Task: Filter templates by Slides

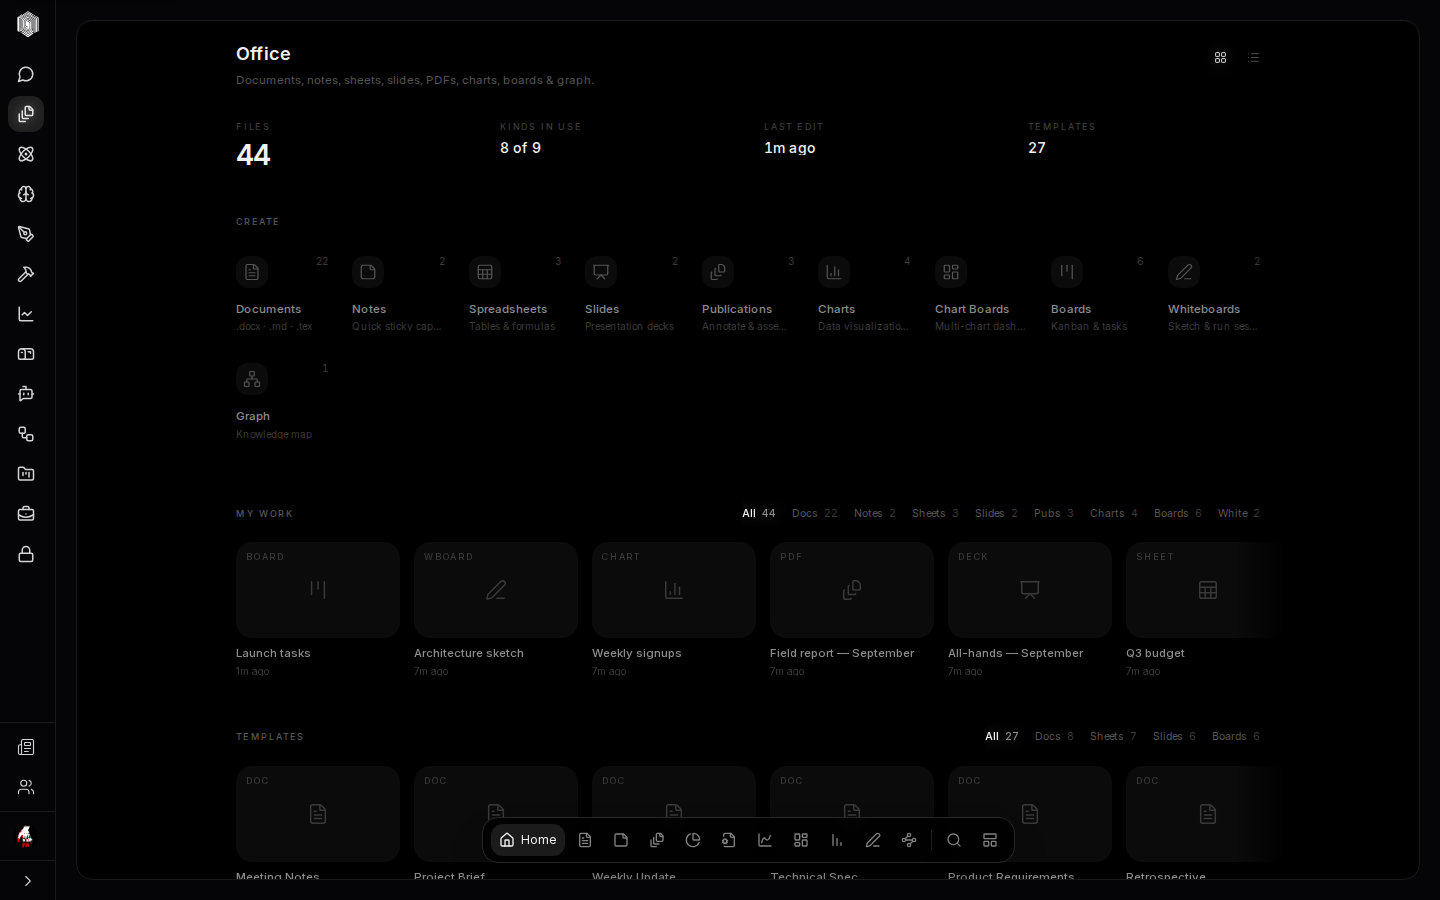Action: click(x=1174, y=736)
